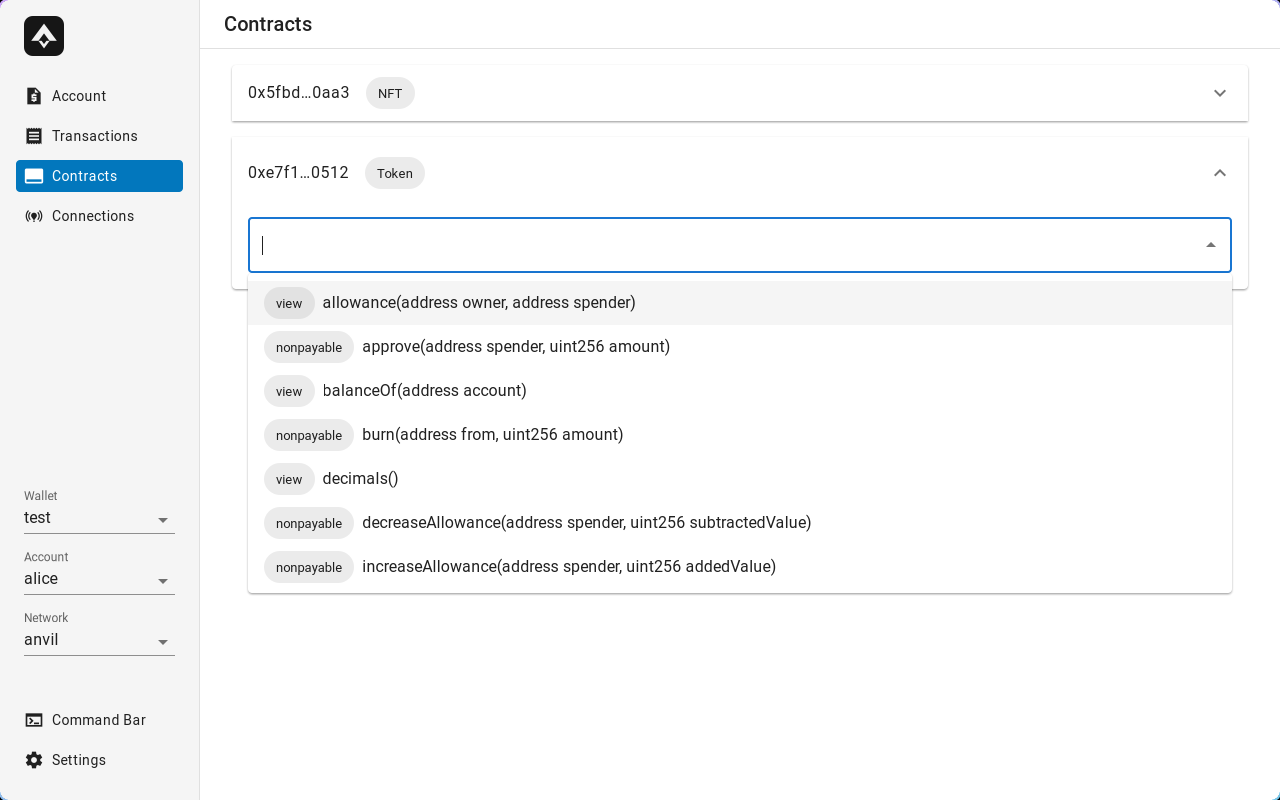Select balanceOf(address account) from list

click(x=424, y=391)
